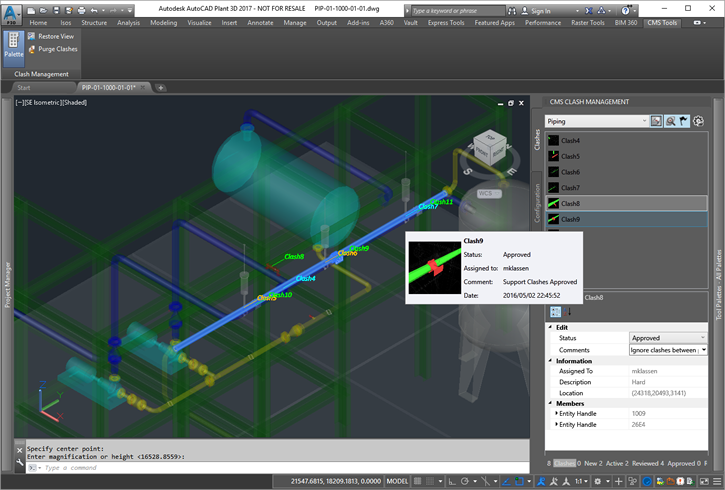
Task: Expand the Entity Handle 26E4 row
Action: point(556,424)
